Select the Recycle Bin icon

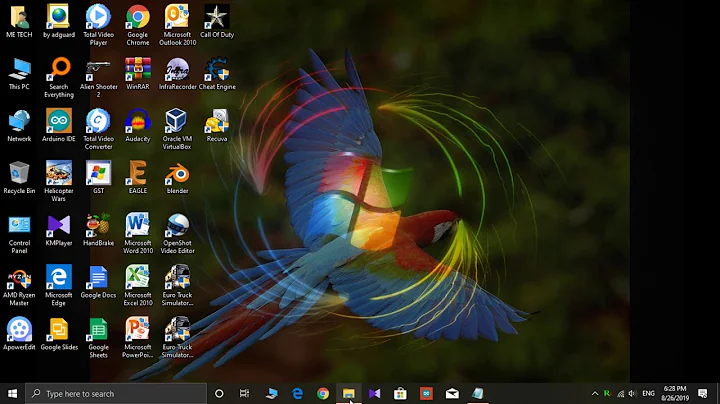(19, 178)
